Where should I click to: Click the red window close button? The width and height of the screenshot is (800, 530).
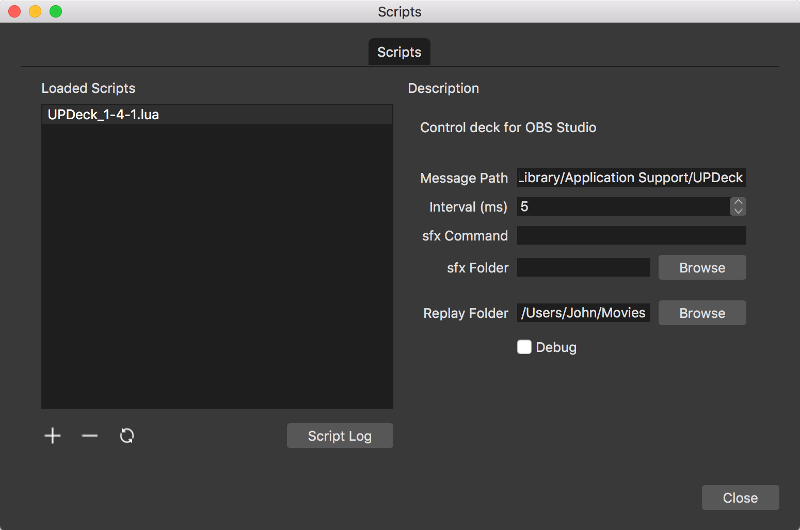pos(15,12)
